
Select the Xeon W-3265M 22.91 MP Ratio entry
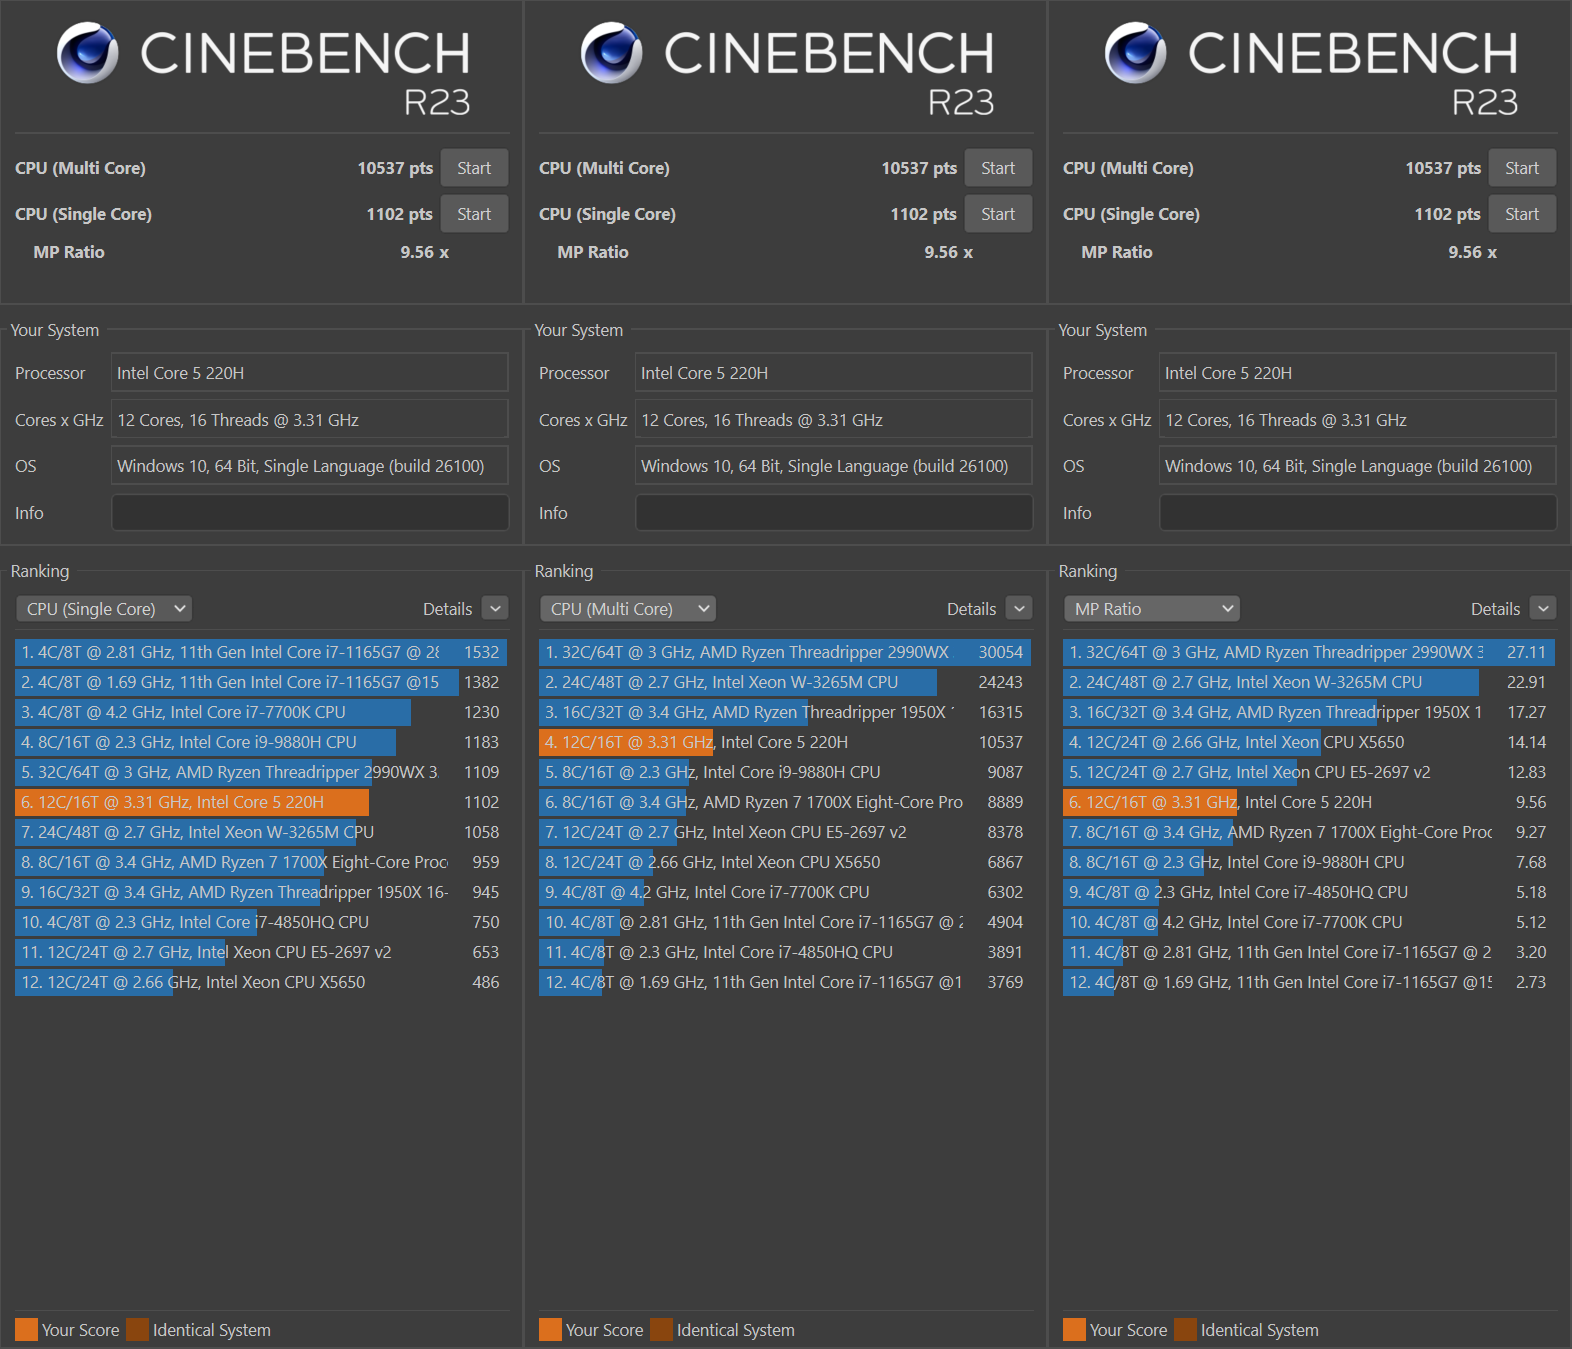tap(1309, 682)
